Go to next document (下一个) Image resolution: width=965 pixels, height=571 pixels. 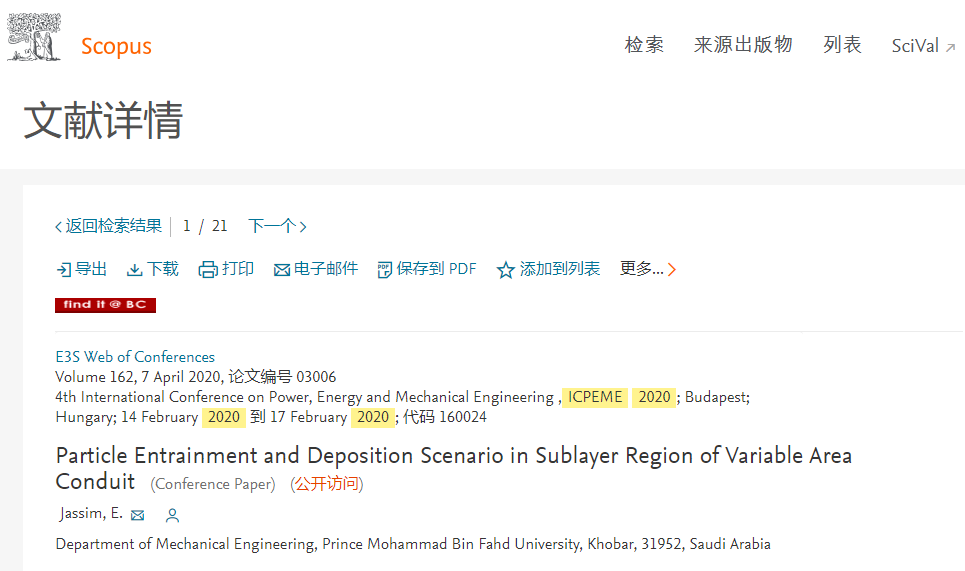(x=277, y=227)
